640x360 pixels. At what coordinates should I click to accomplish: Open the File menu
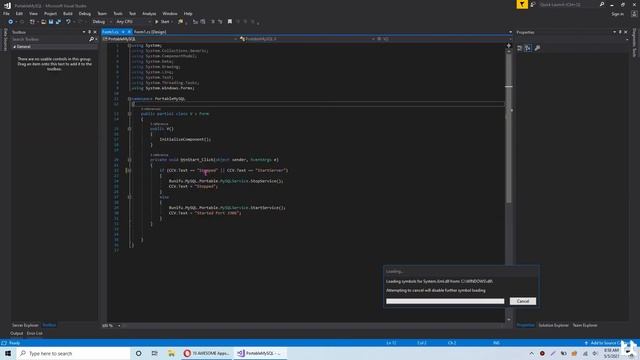point(6,13)
